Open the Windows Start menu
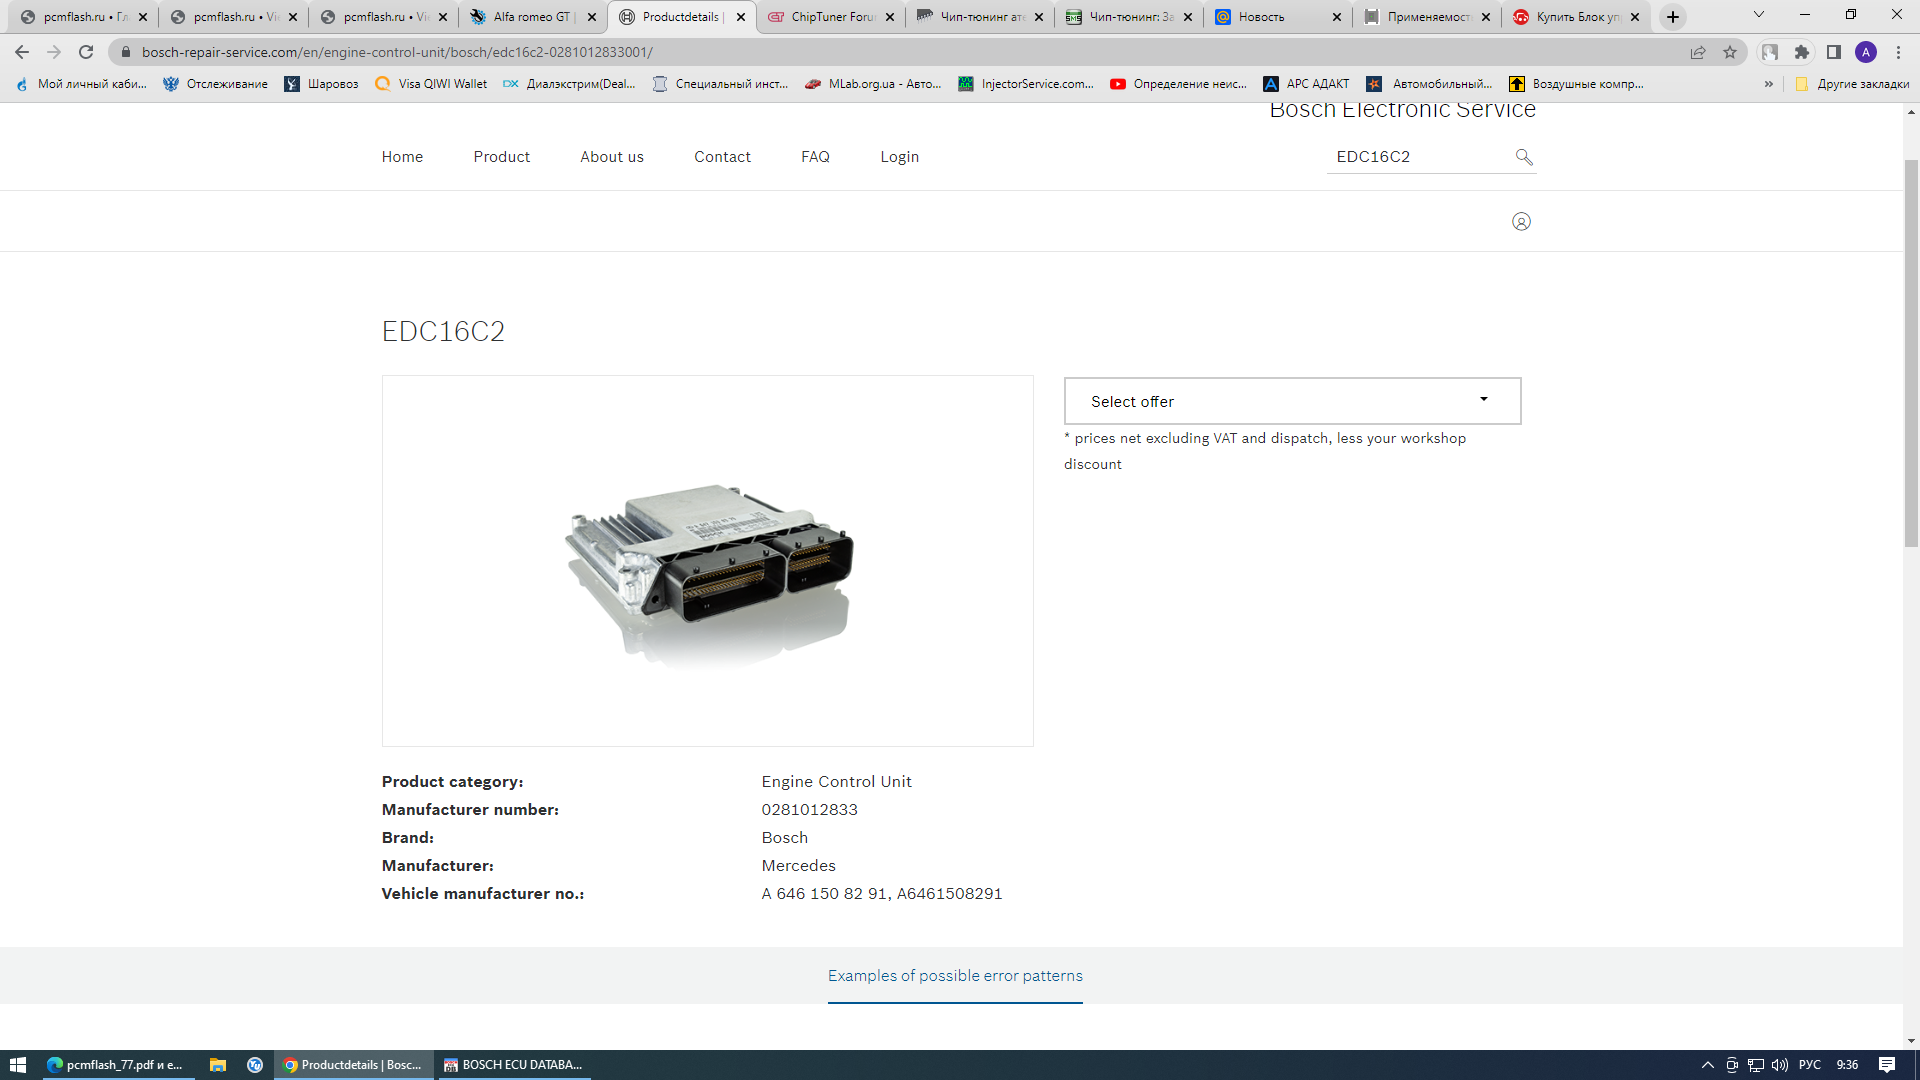Screen dimensions: 1920x1080 tap(17, 1065)
